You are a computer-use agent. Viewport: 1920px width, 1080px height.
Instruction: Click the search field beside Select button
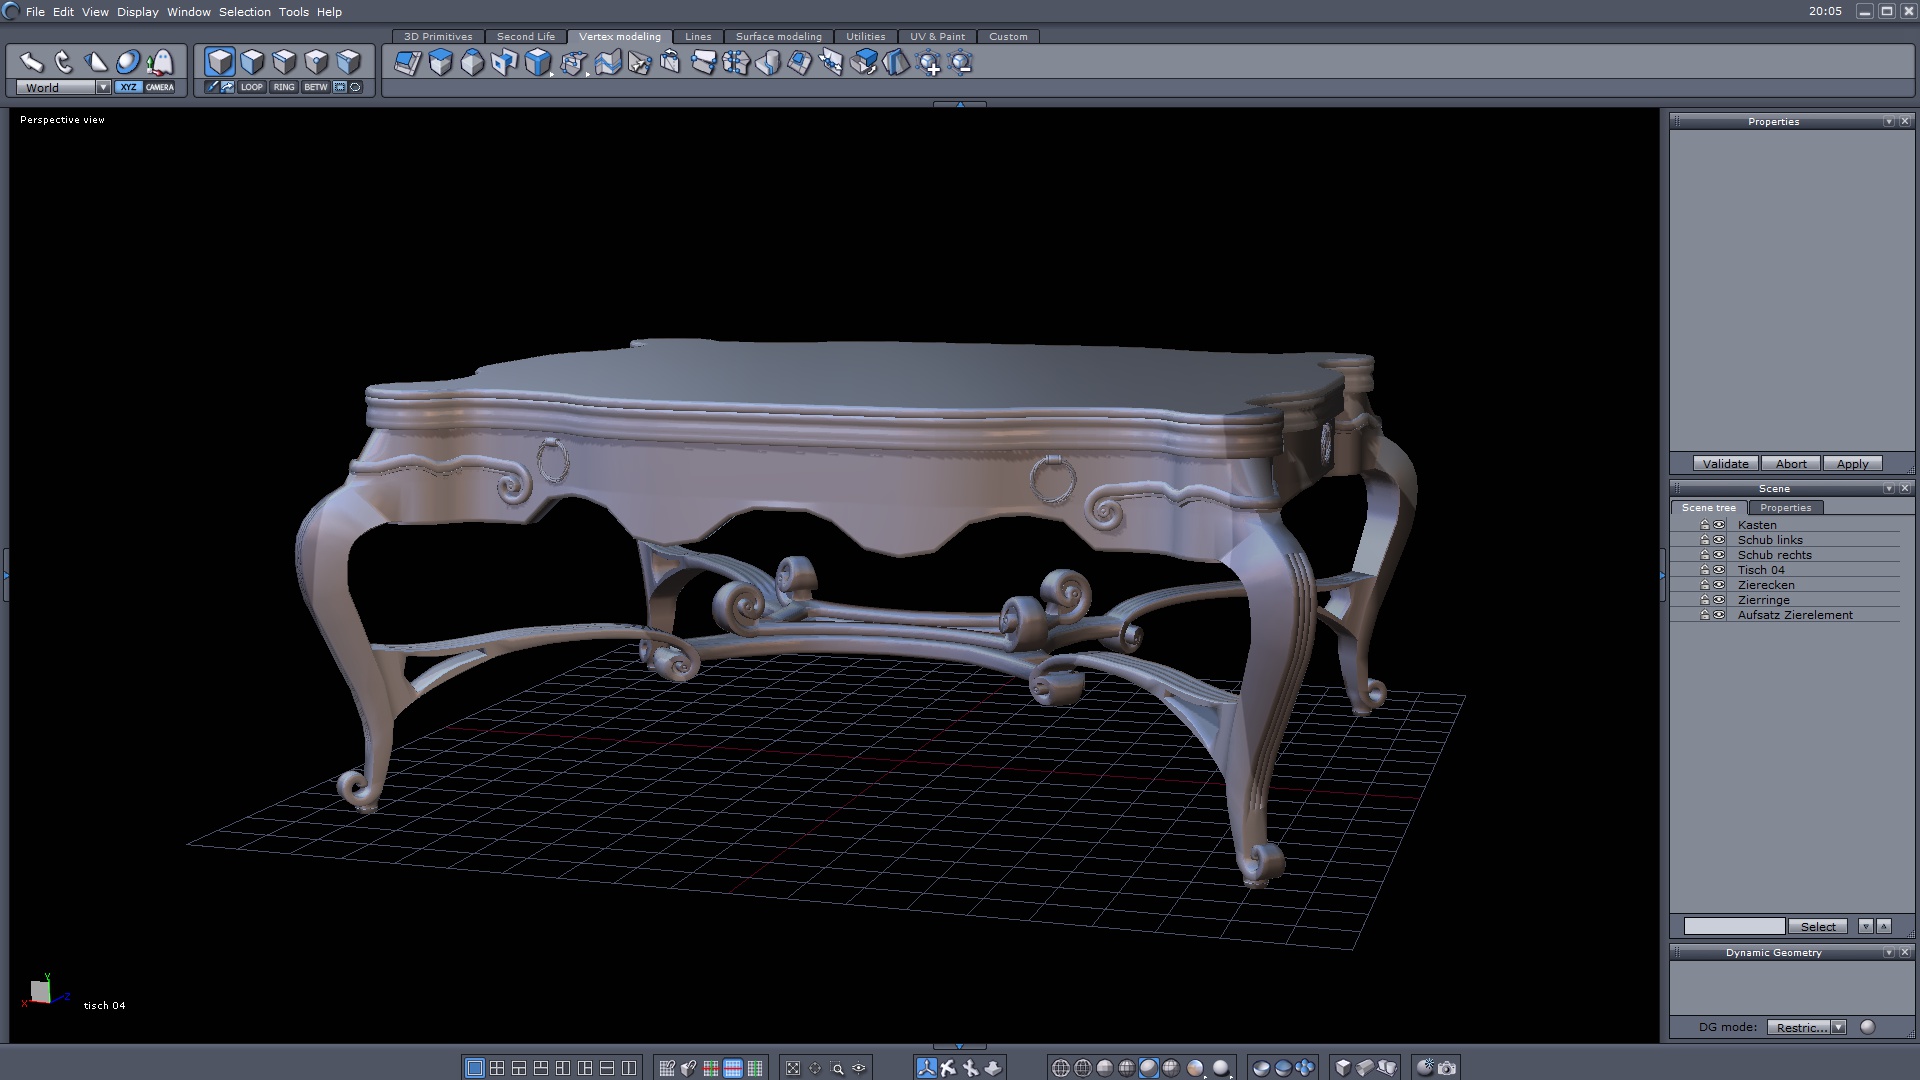pos(1734,926)
